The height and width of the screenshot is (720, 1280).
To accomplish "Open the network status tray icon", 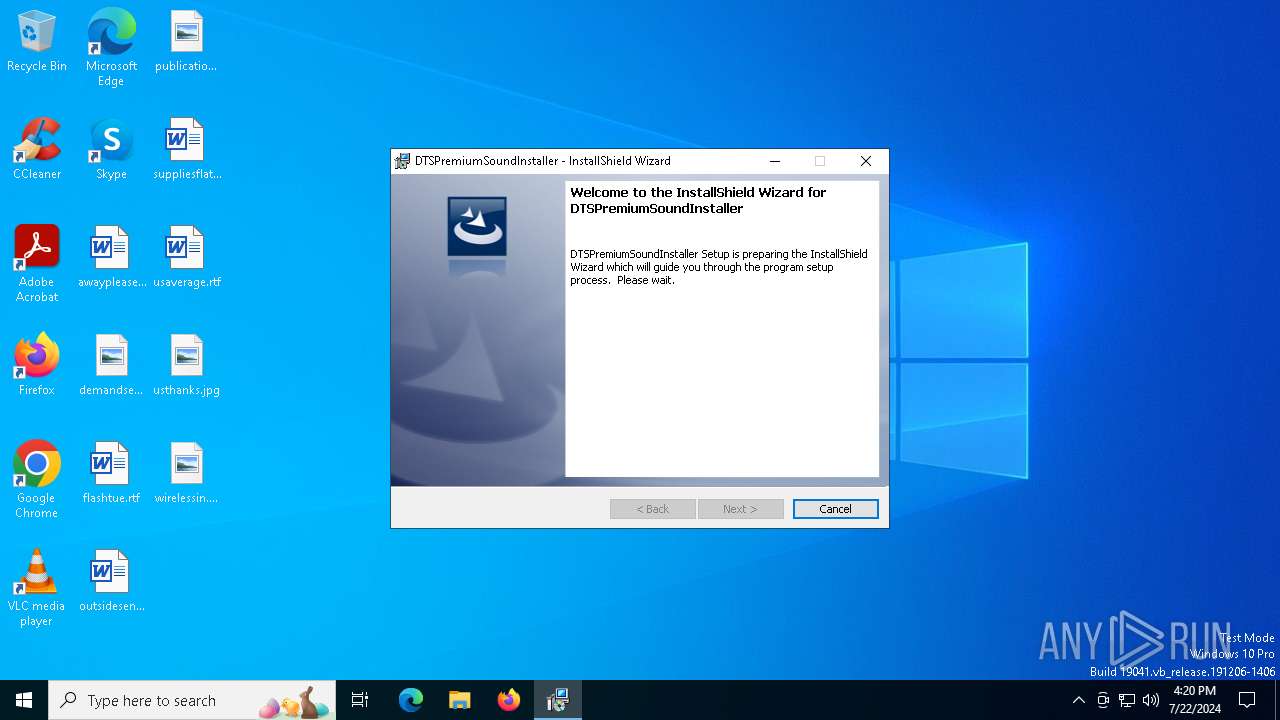I will point(1127,700).
